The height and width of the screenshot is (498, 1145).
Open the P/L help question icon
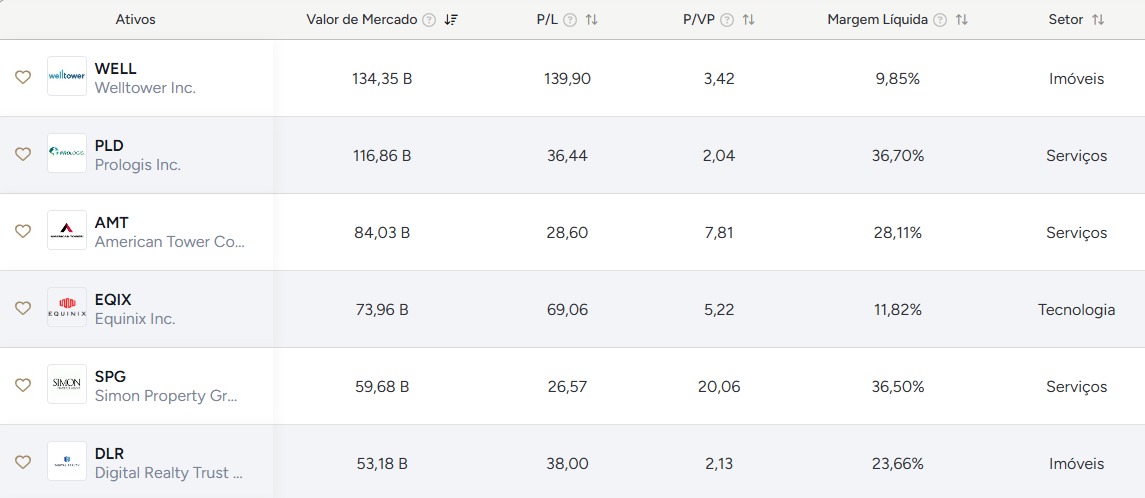[x=570, y=20]
